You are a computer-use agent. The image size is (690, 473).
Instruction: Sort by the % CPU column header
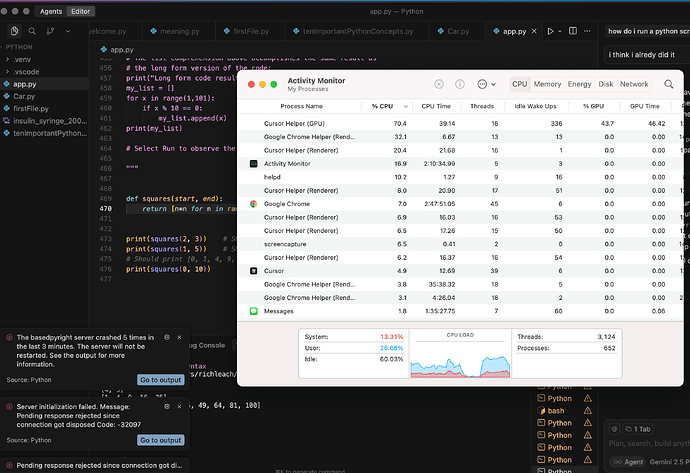click(382, 105)
